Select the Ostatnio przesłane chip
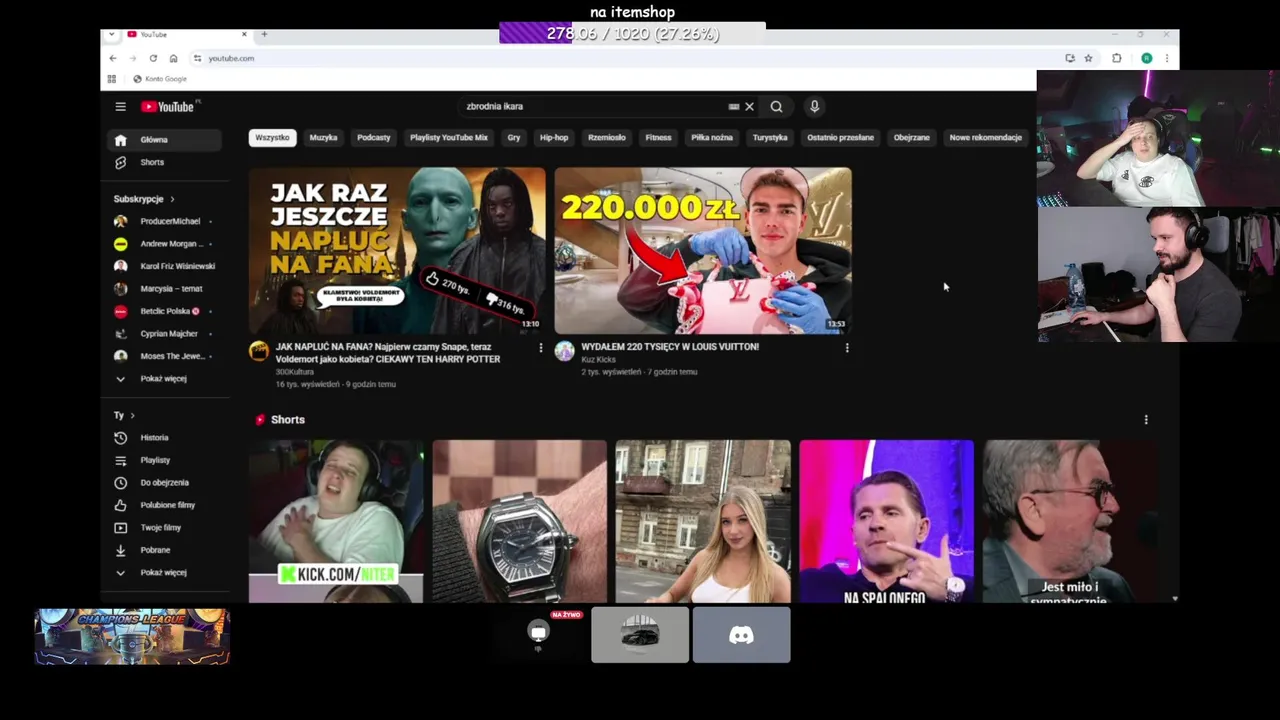The height and width of the screenshot is (720, 1280). coord(840,138)
